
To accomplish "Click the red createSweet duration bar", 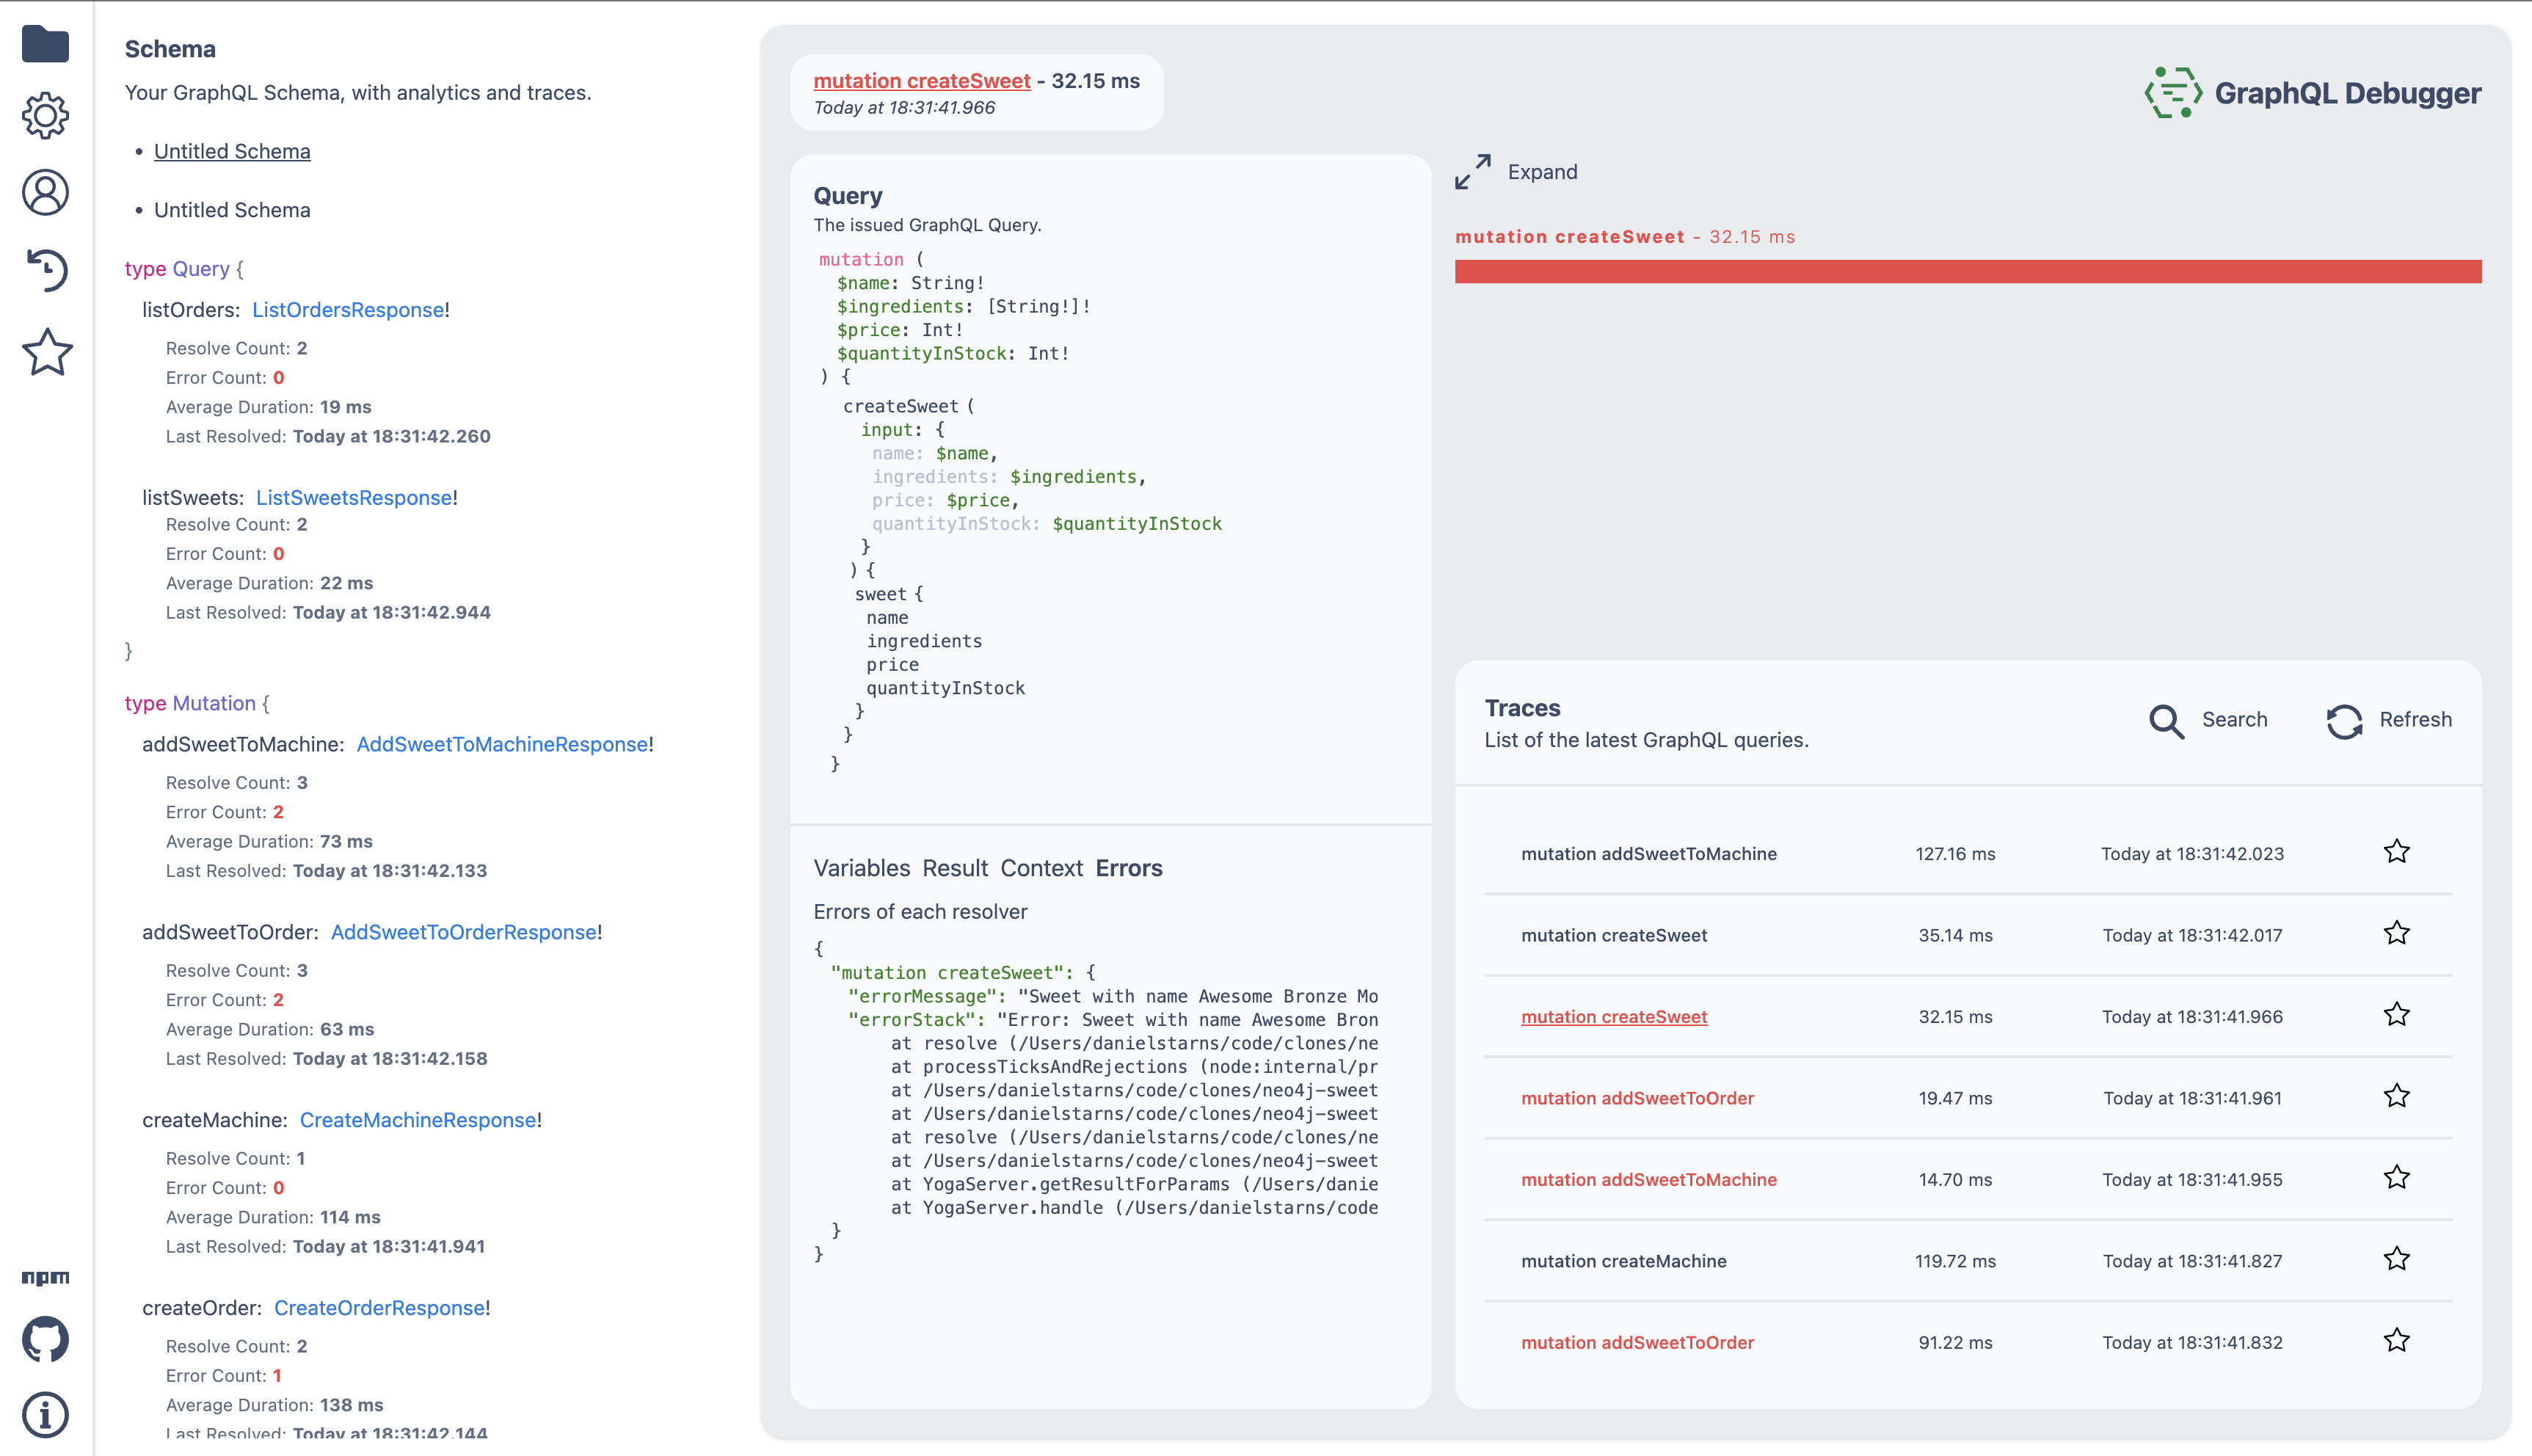I will point(1967,272).
